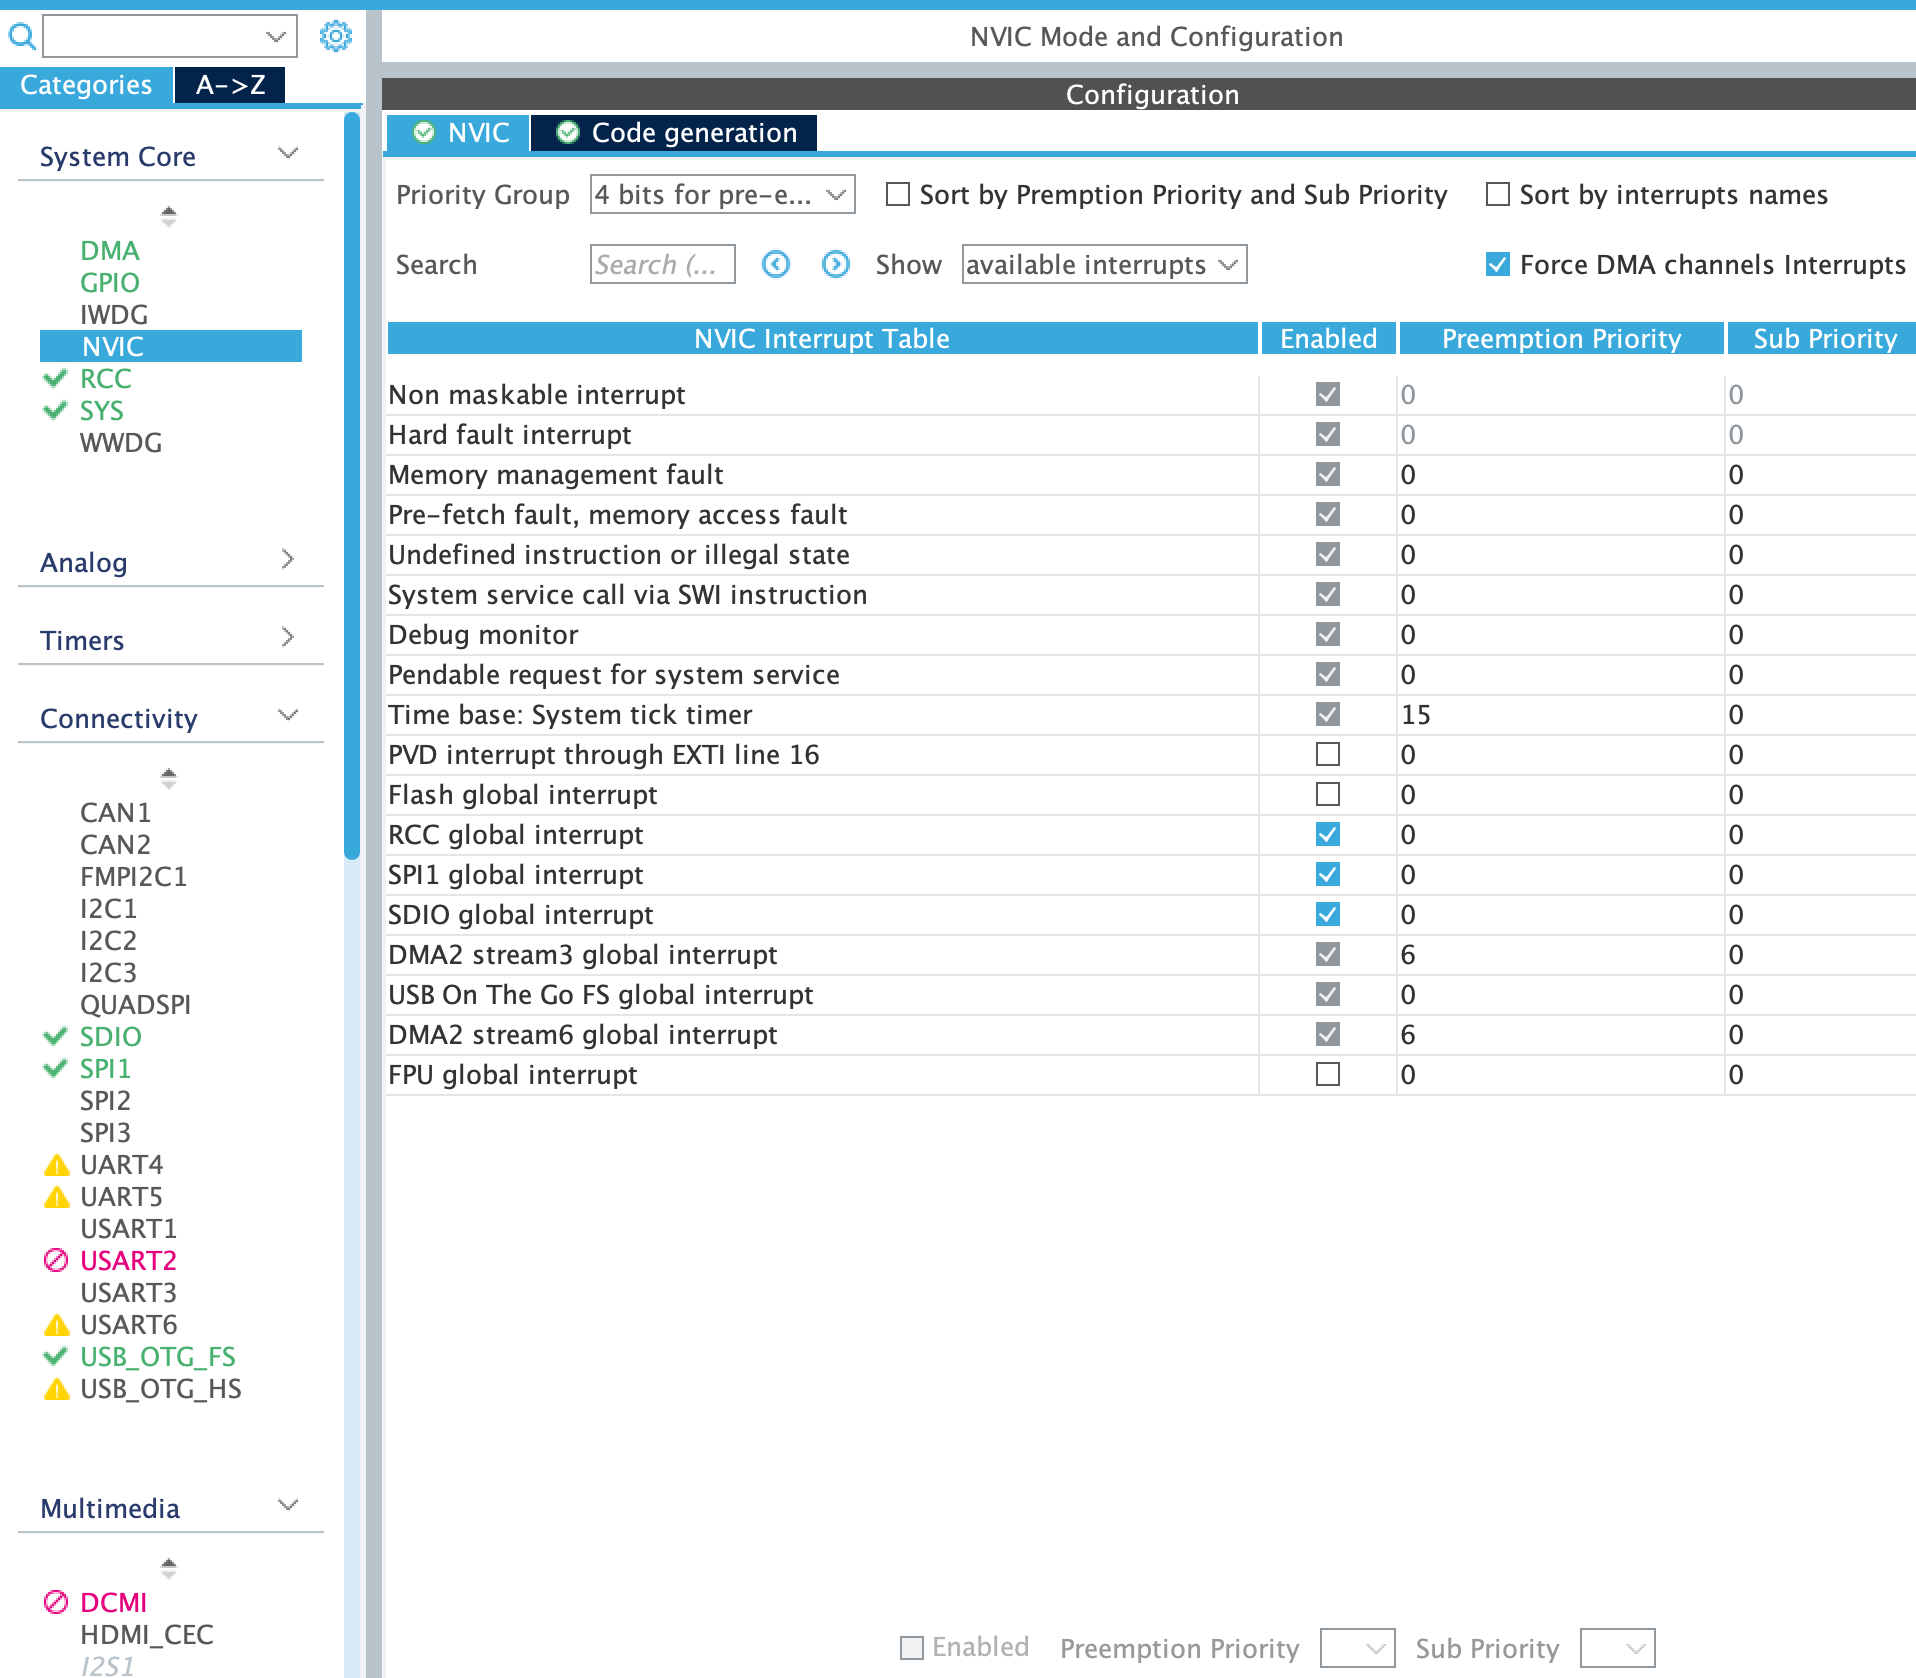Image resolution: width=1916 pixels, height=1678 pixels.
Task: Select SDIO in the Connectivity list
Action: point(111,1037)
